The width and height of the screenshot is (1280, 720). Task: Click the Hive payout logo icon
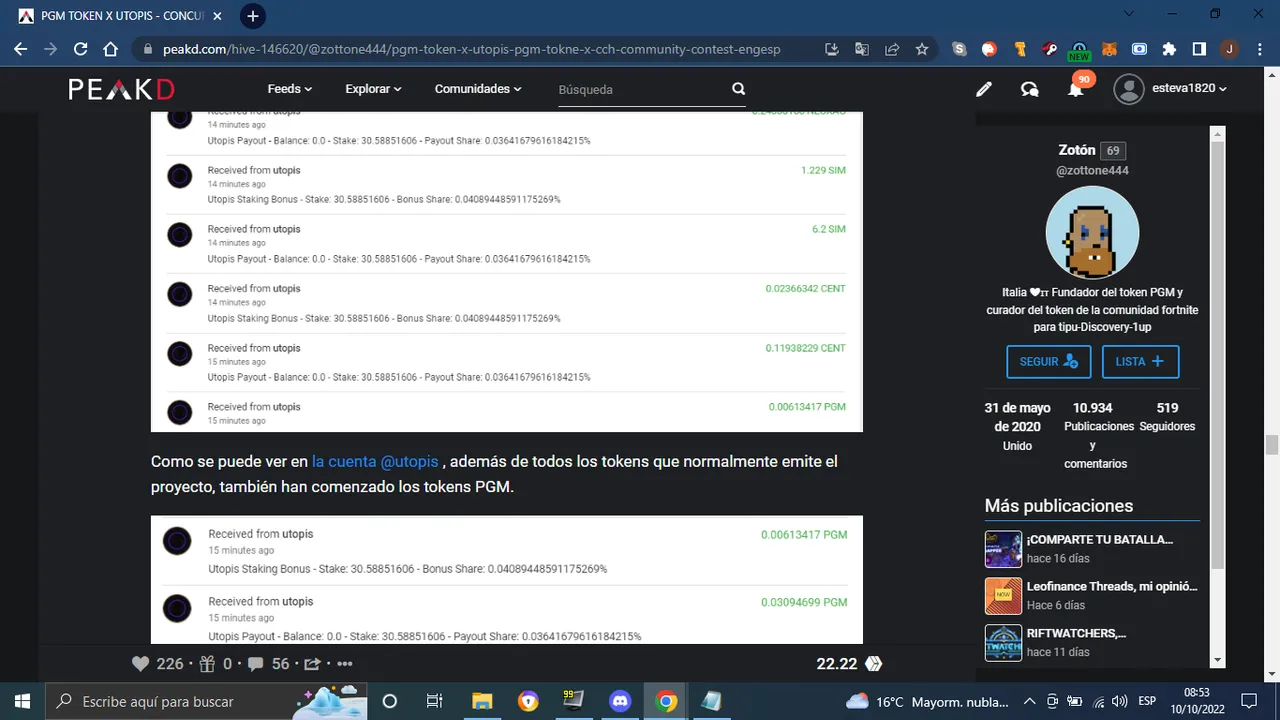click(873, 664)
